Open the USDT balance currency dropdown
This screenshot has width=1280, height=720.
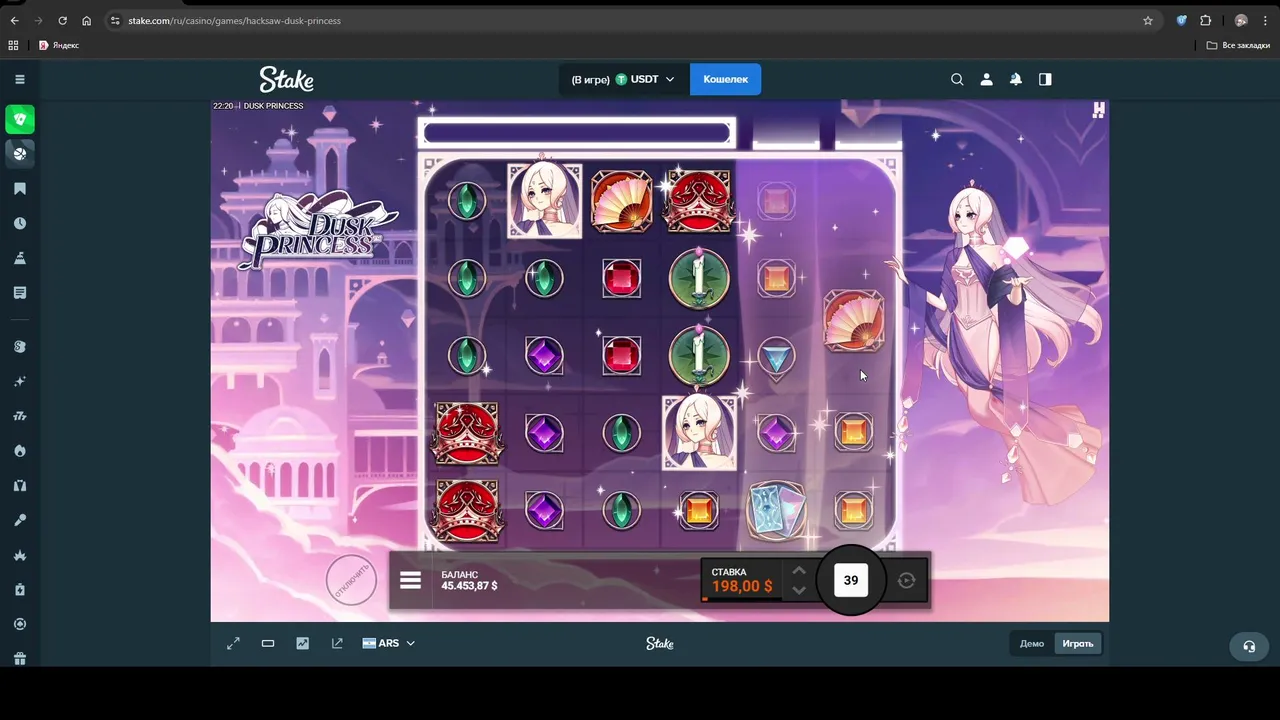(624, 79)
